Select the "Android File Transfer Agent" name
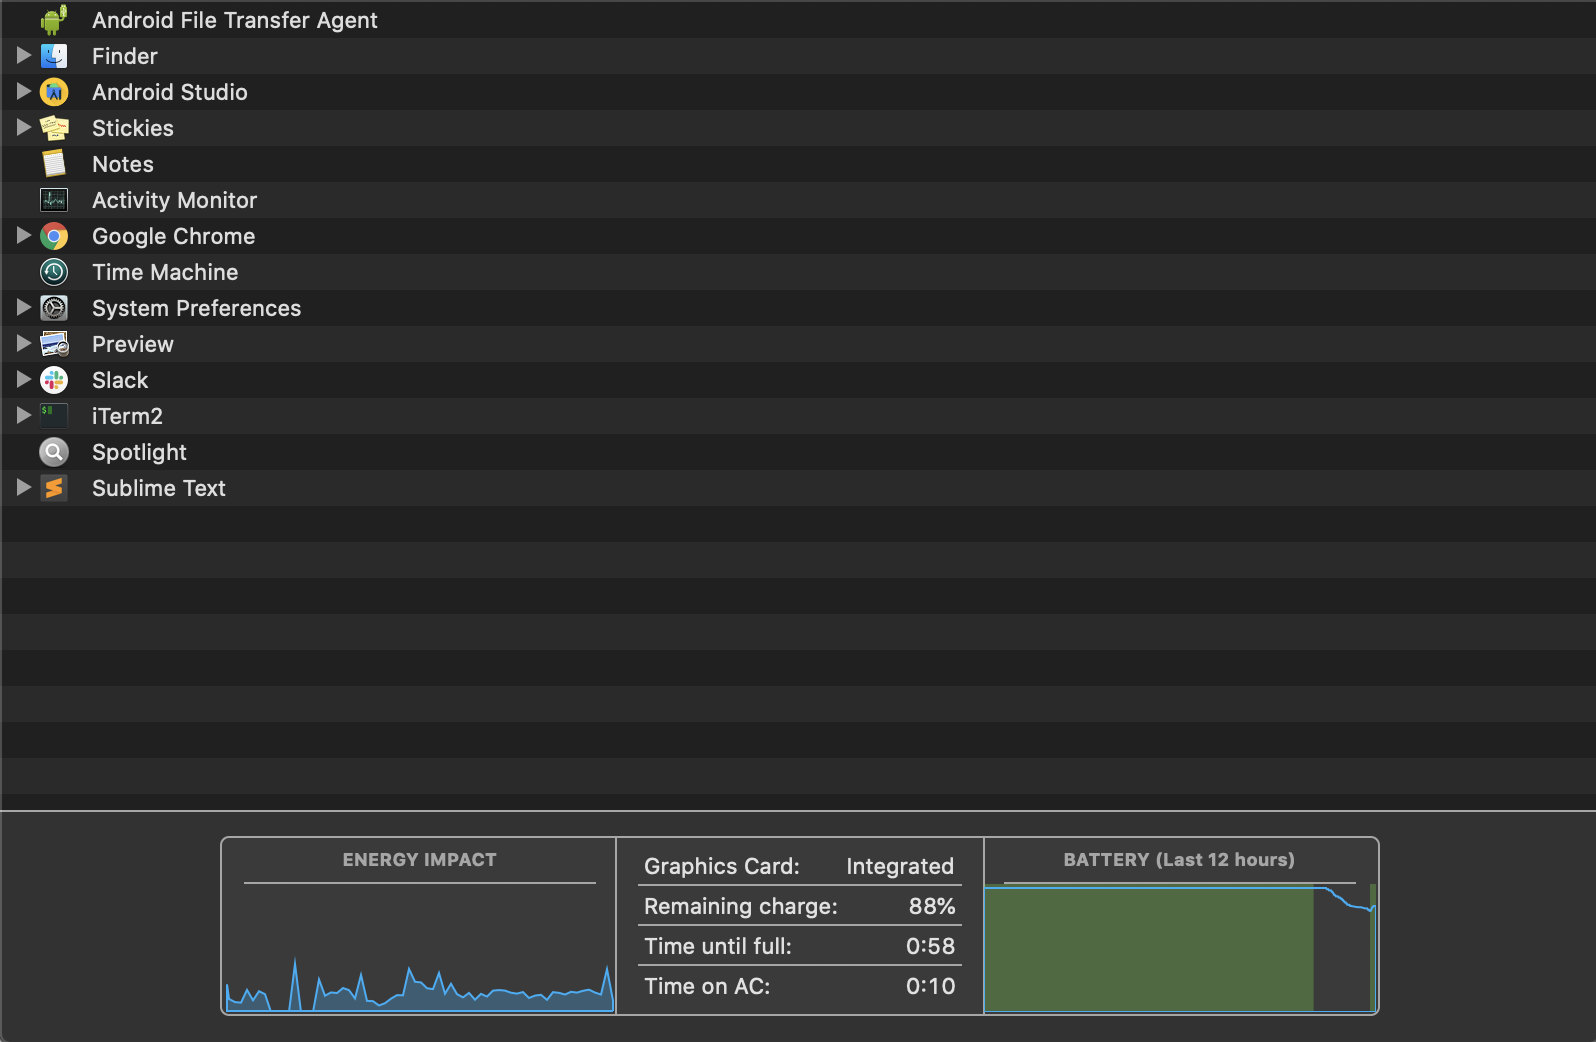This screenshot has height=1042, width=1596. pyautogui.click(x=235, y=20)
